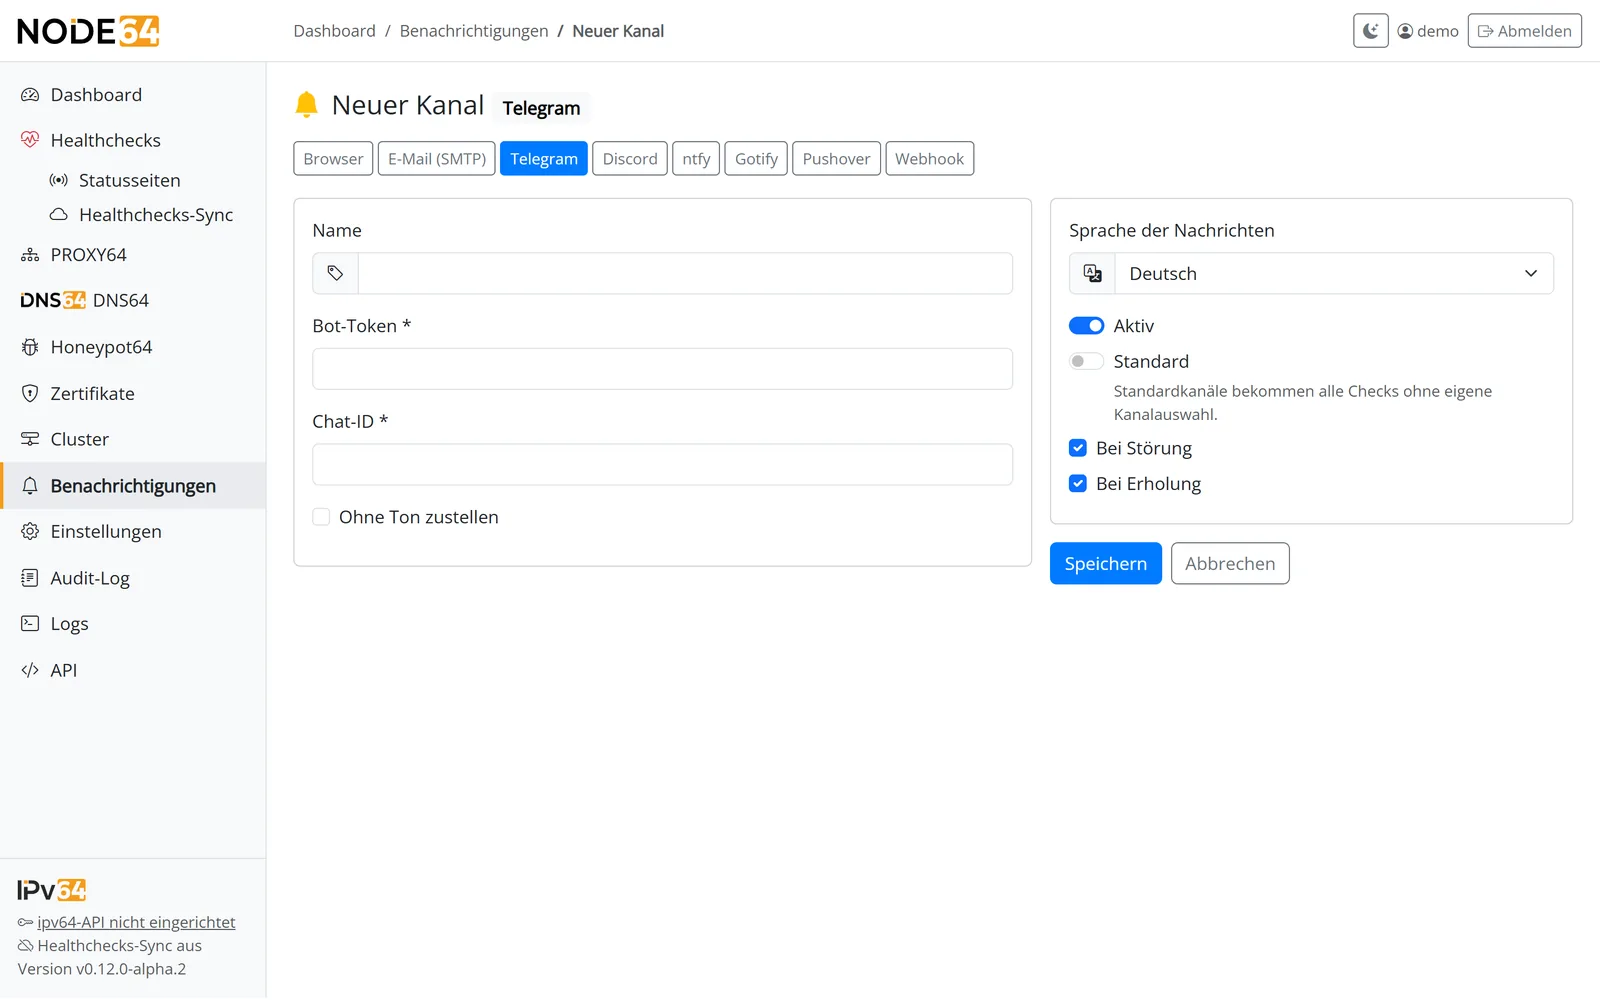The height and width of the screenshot is (1000, 1600).
Task: Click the tag icon beside Name field
Action: coord(335,273)
